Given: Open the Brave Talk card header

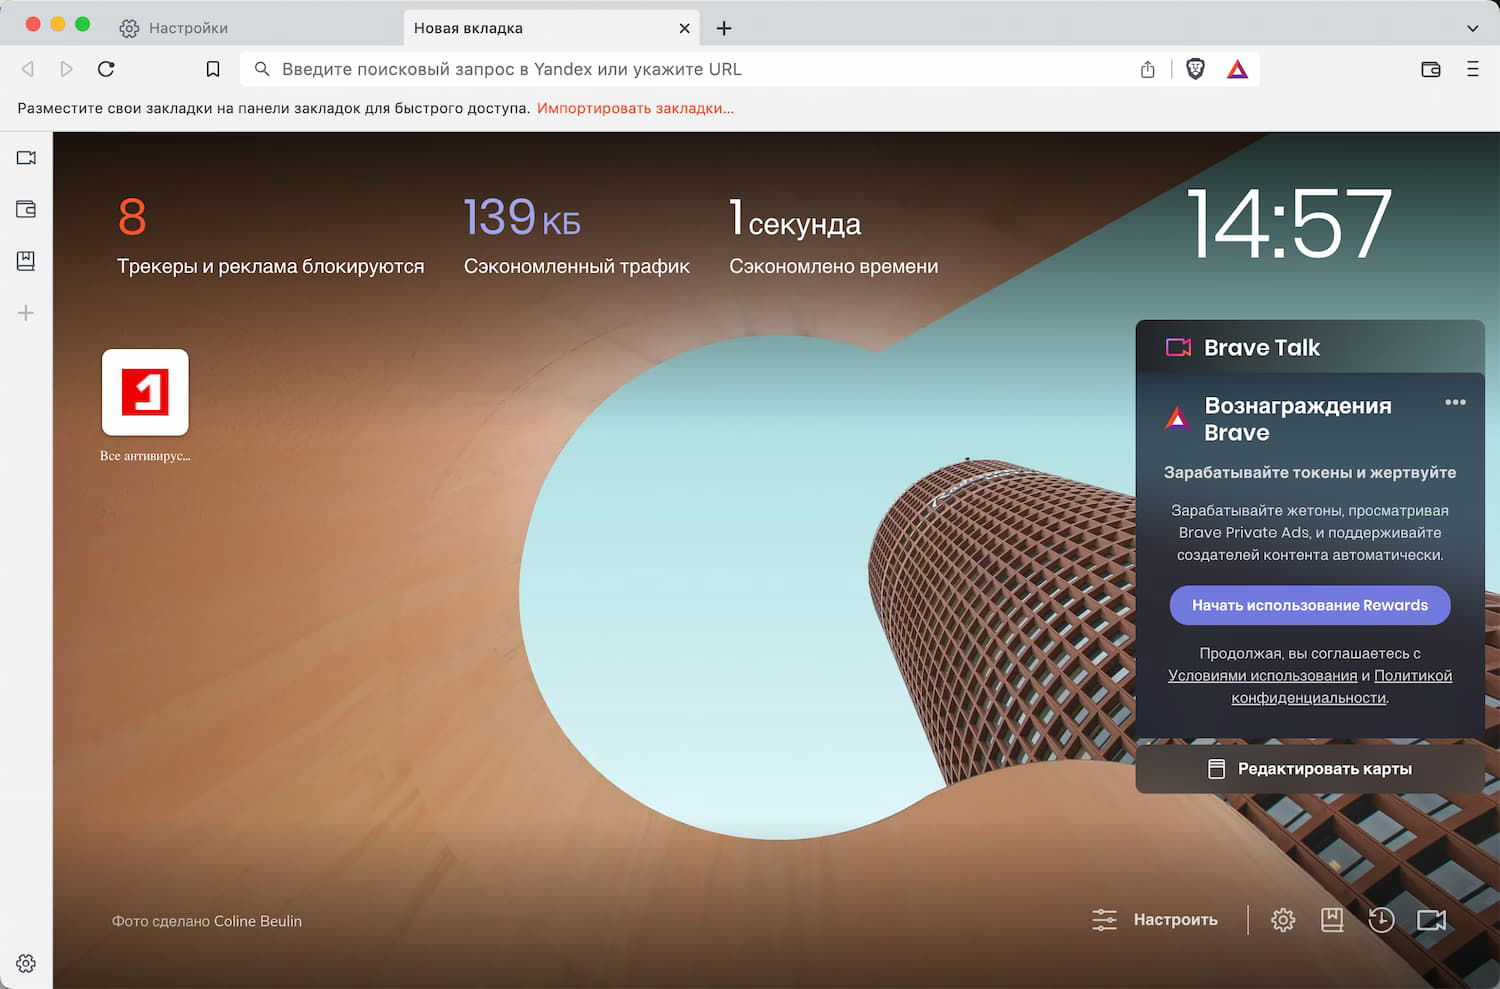Looking at the screenshot, I should click(x=1310, y=347).
